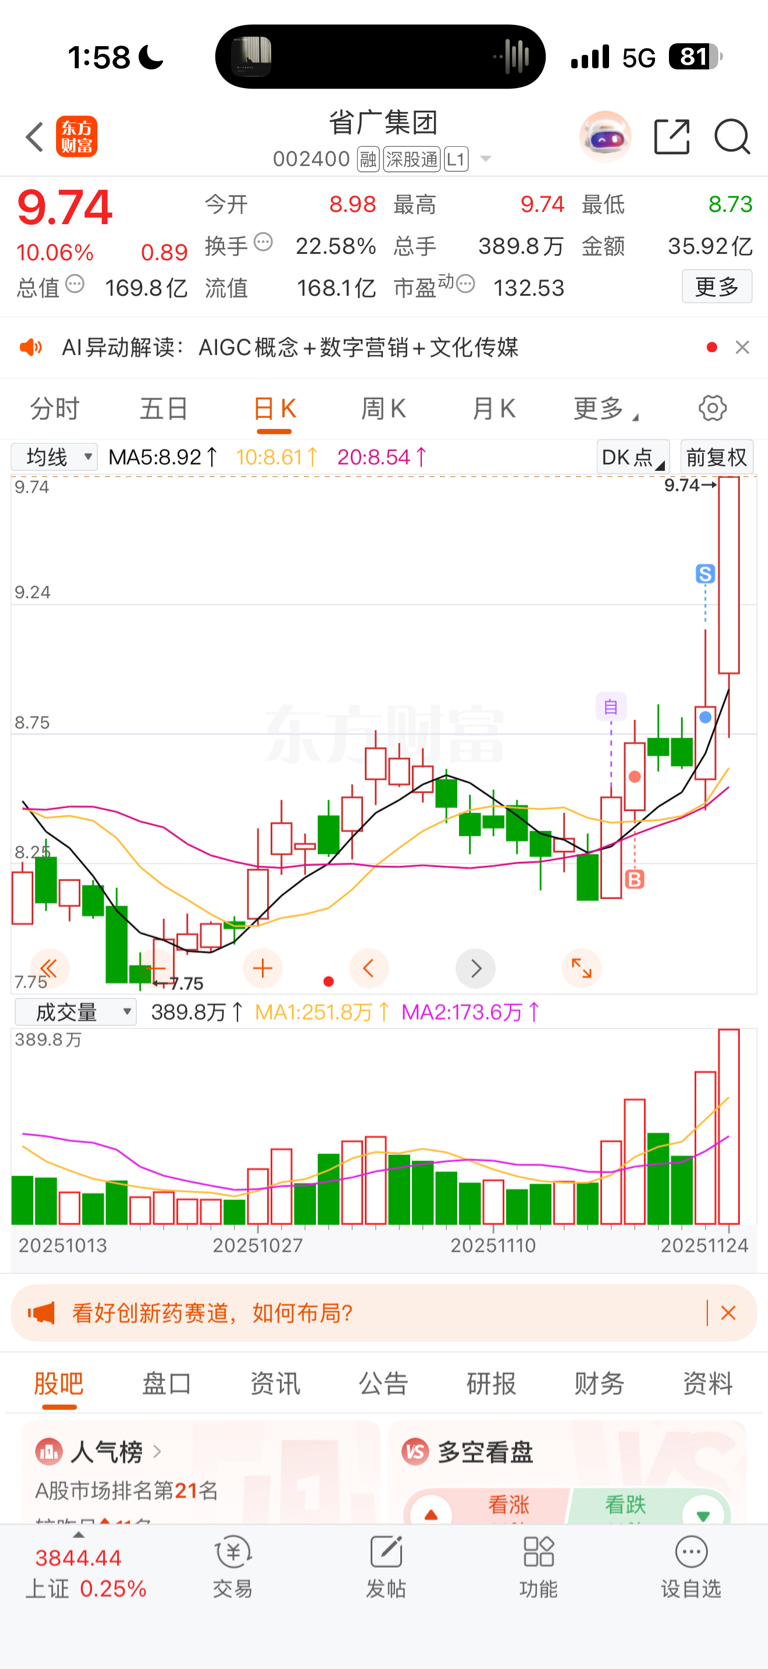Expand chart to fullscreen icon
Image resolution: width=768 pixels, height=1669 pixels.
(x=581, y=968)
